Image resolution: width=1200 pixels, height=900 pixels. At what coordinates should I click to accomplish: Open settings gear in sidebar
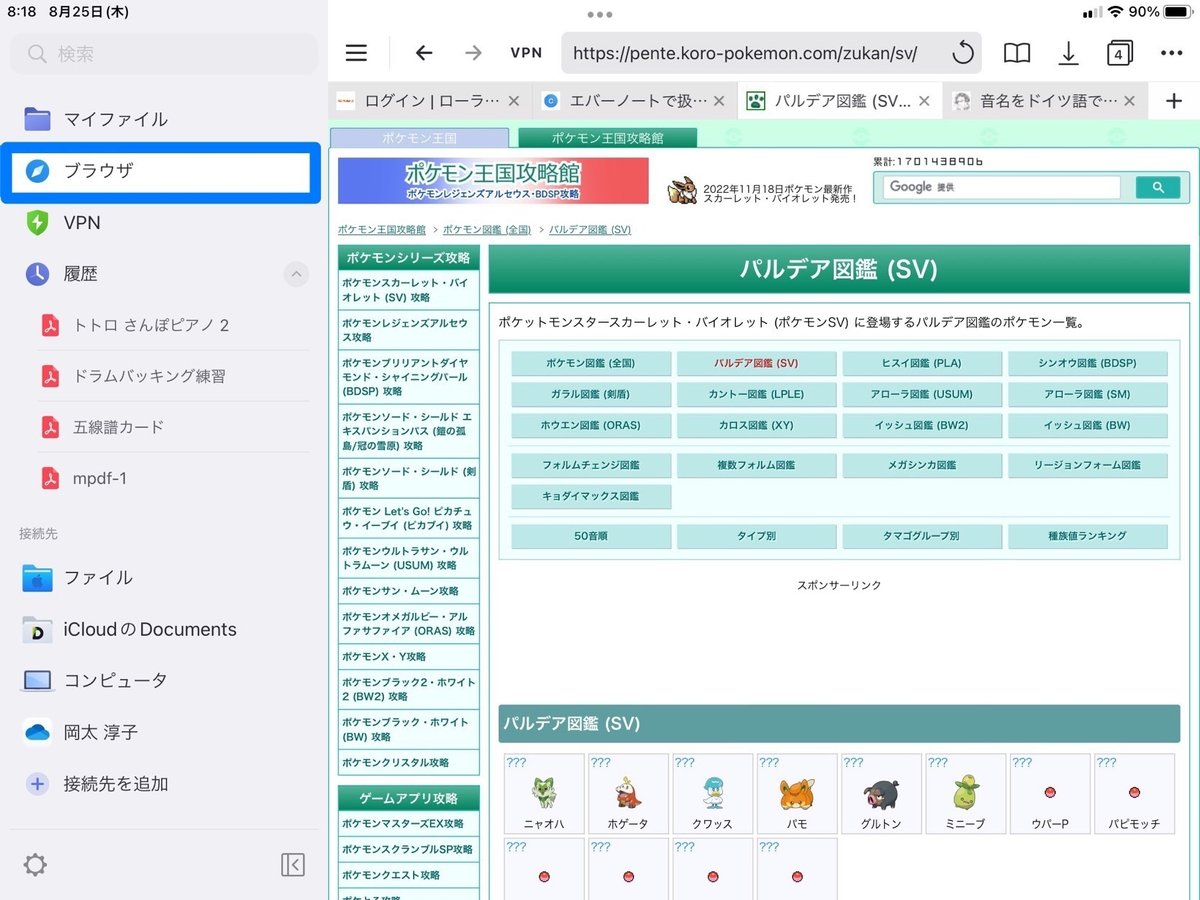(35, 865)
